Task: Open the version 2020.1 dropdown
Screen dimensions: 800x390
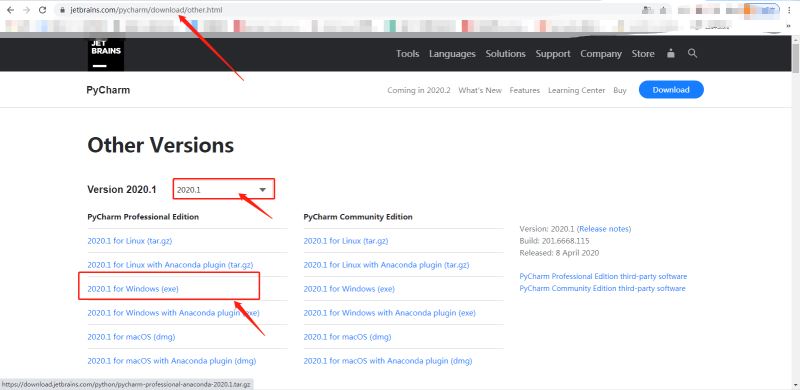Action: coord(223,189)
